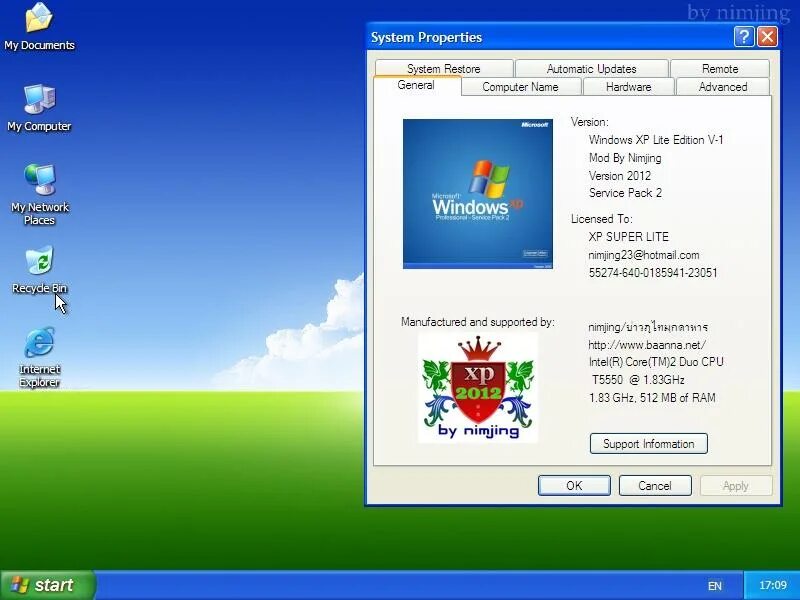Click the XP 2012 by nimjing crest logo
The image size is (800, 600).
[478, 388]
